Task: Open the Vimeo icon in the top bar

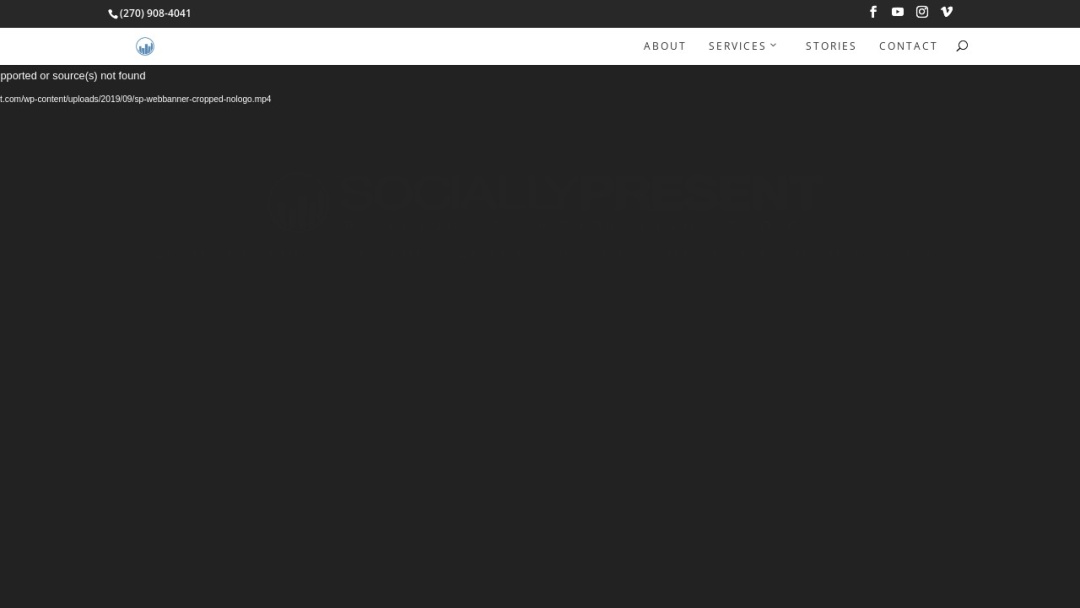Action: [946, 12]
